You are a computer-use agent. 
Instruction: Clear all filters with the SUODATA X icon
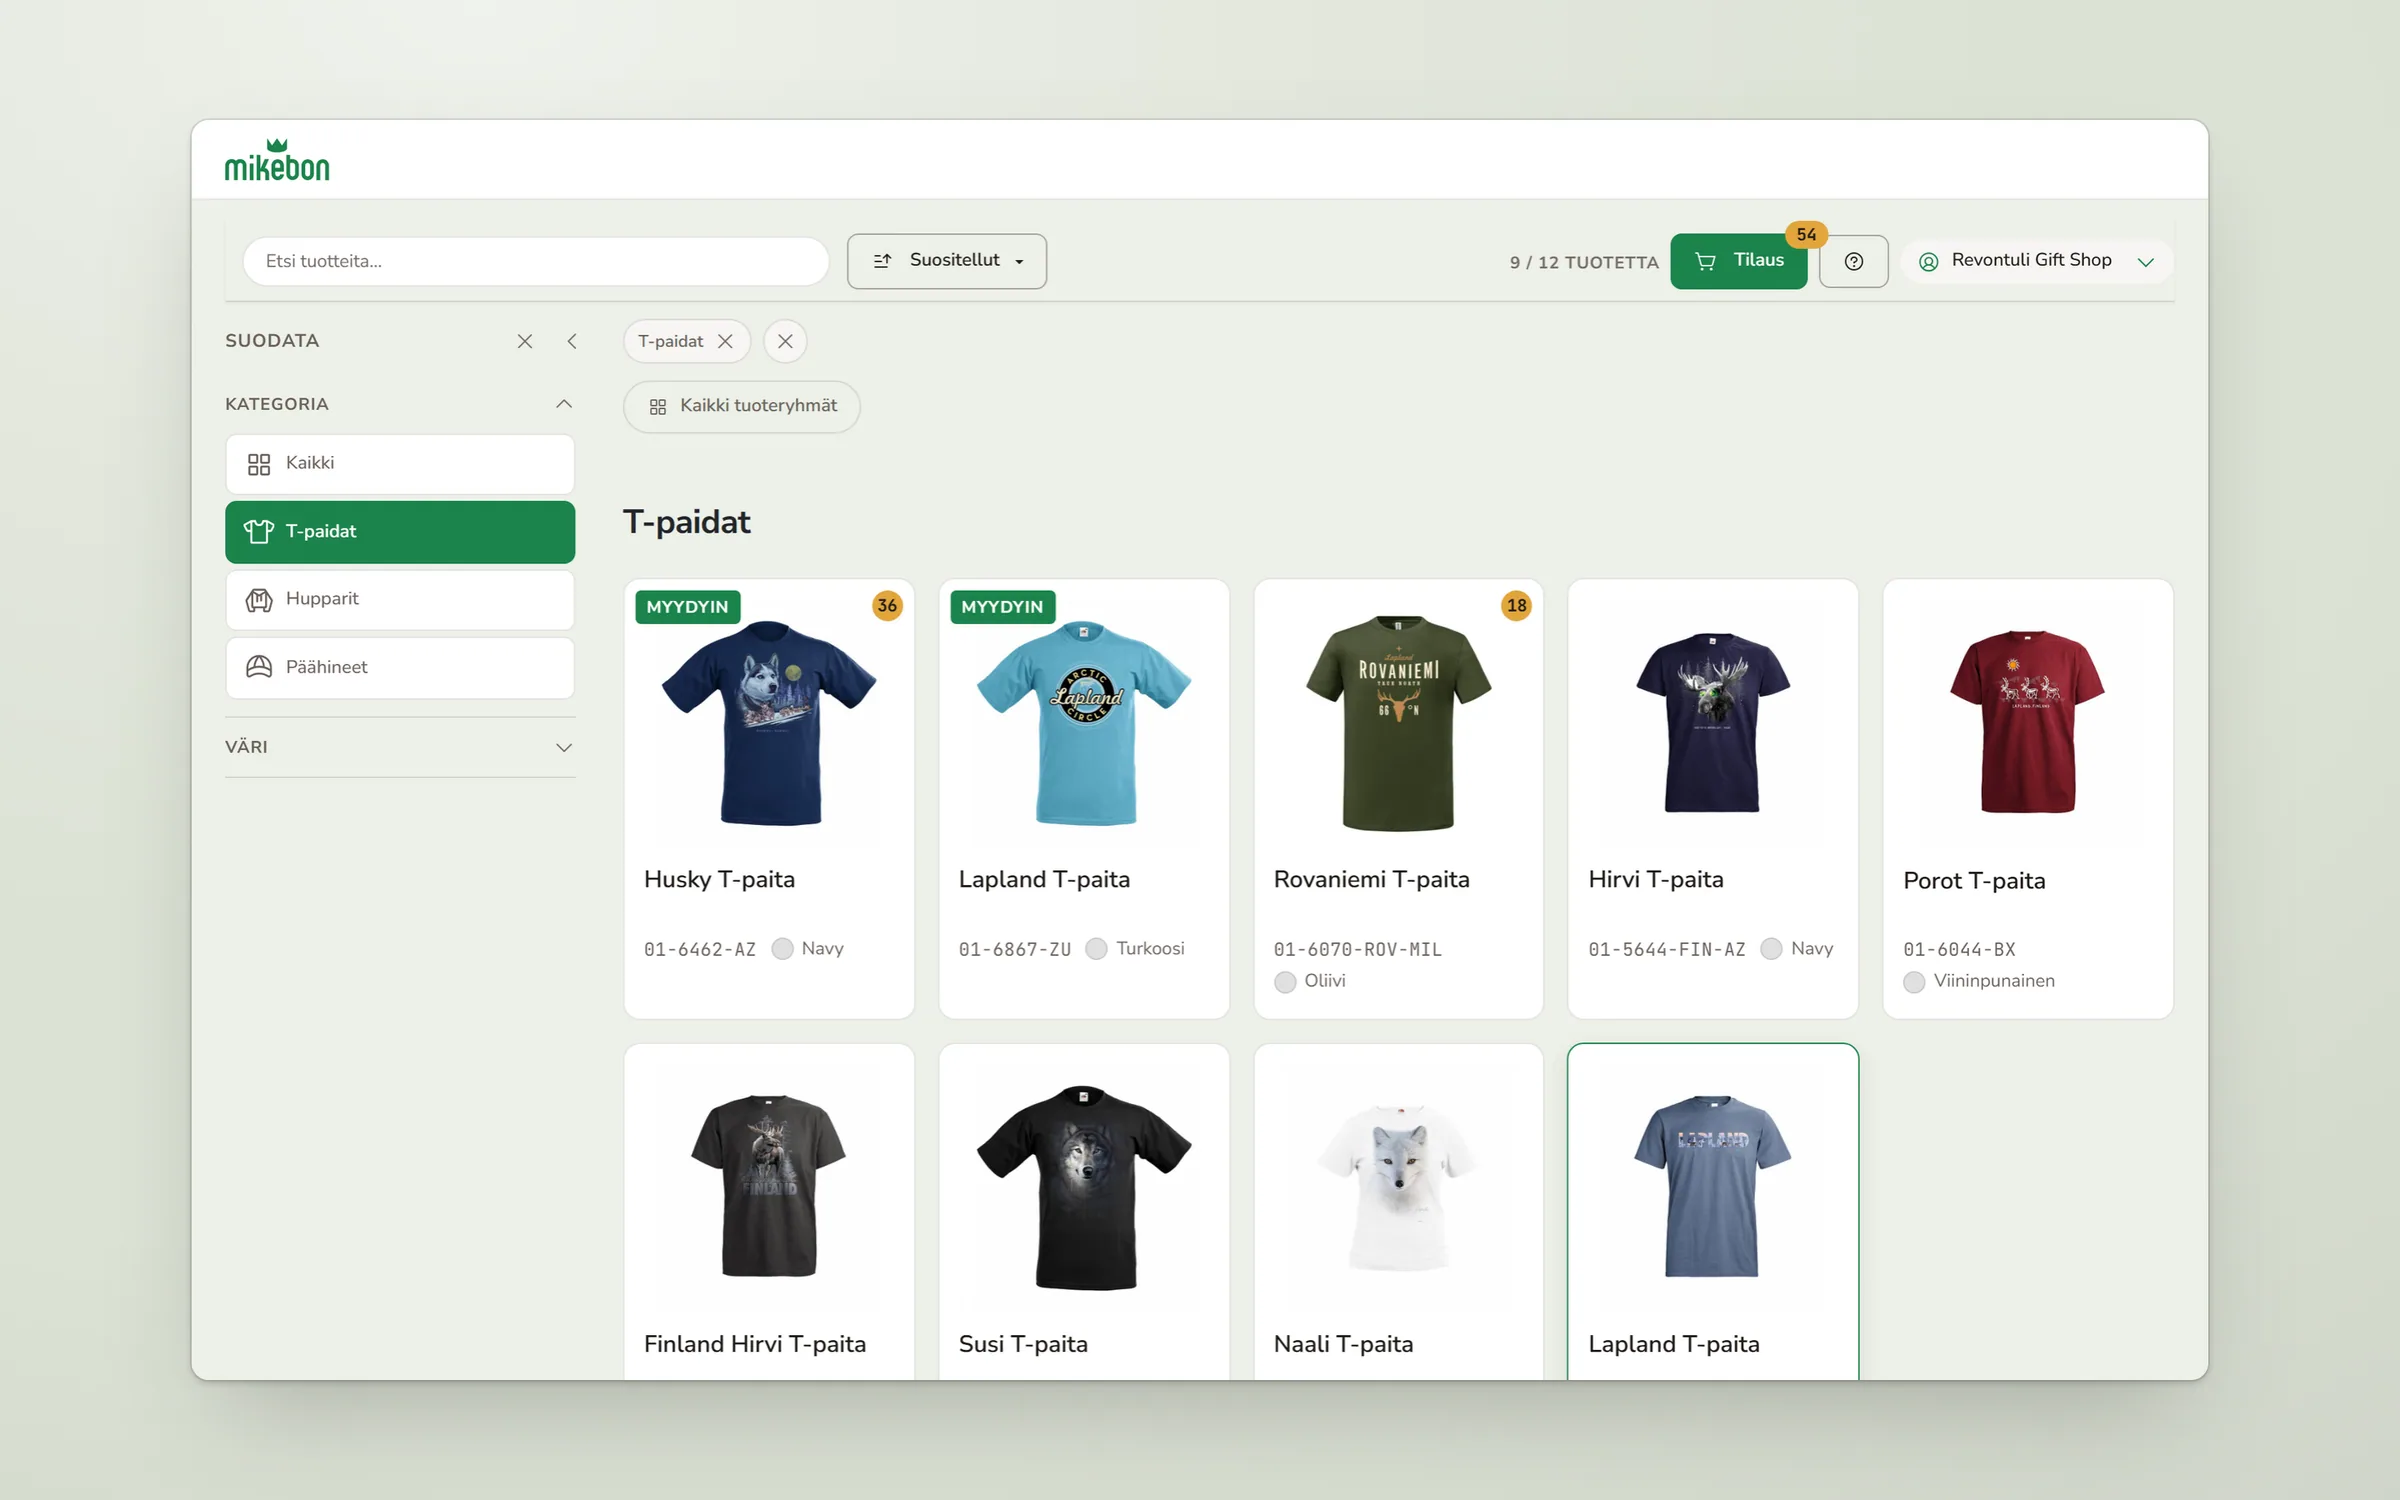pyautogui.click(x=524, y=341)
